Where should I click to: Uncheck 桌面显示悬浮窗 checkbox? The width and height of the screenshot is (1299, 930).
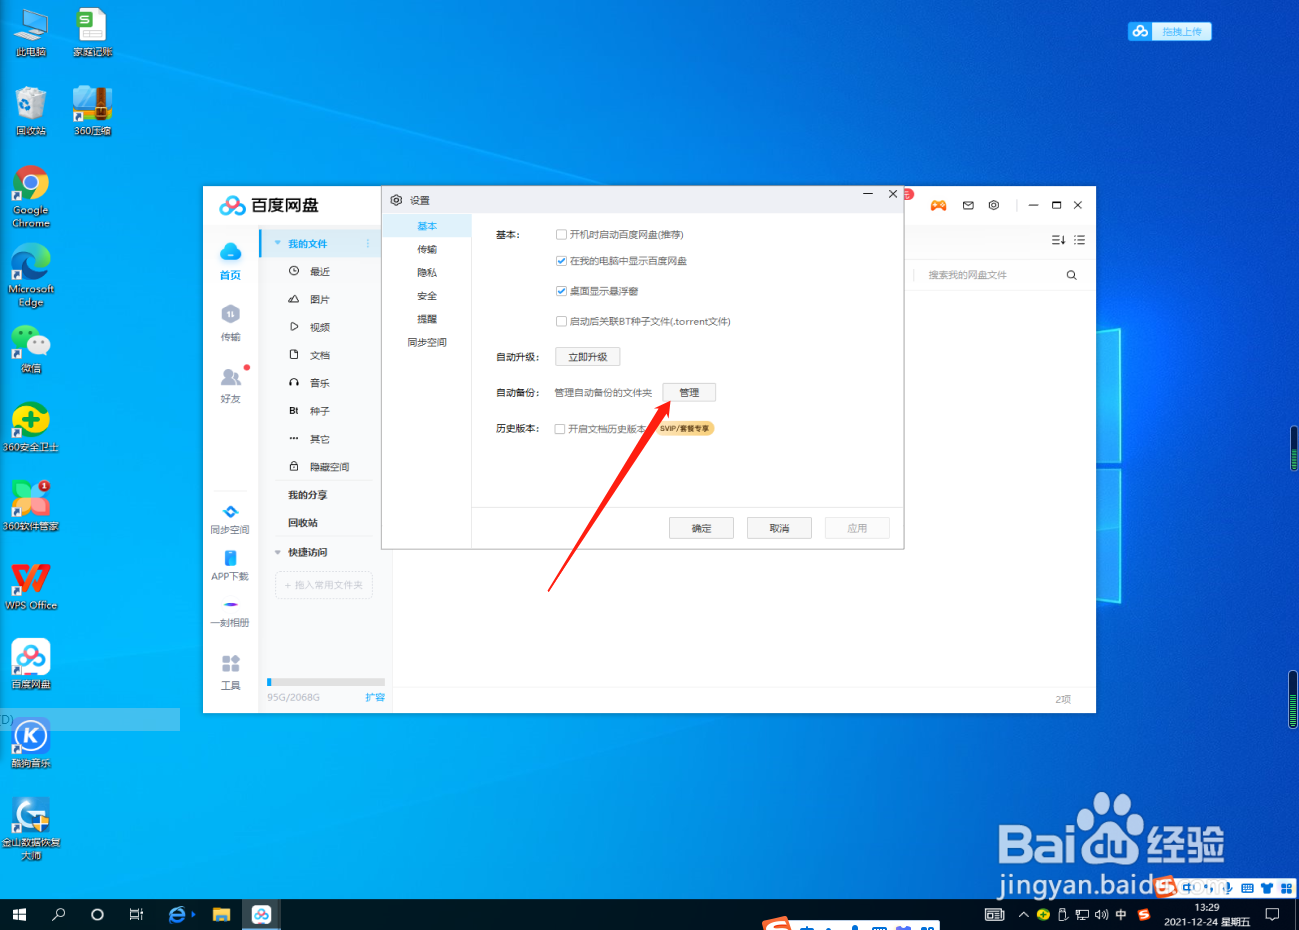[561, 291]
